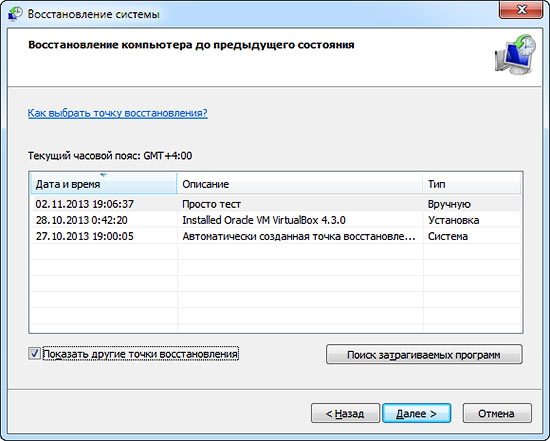
Task: Click the 'Система' type cell
Action: tap(448, 236)
